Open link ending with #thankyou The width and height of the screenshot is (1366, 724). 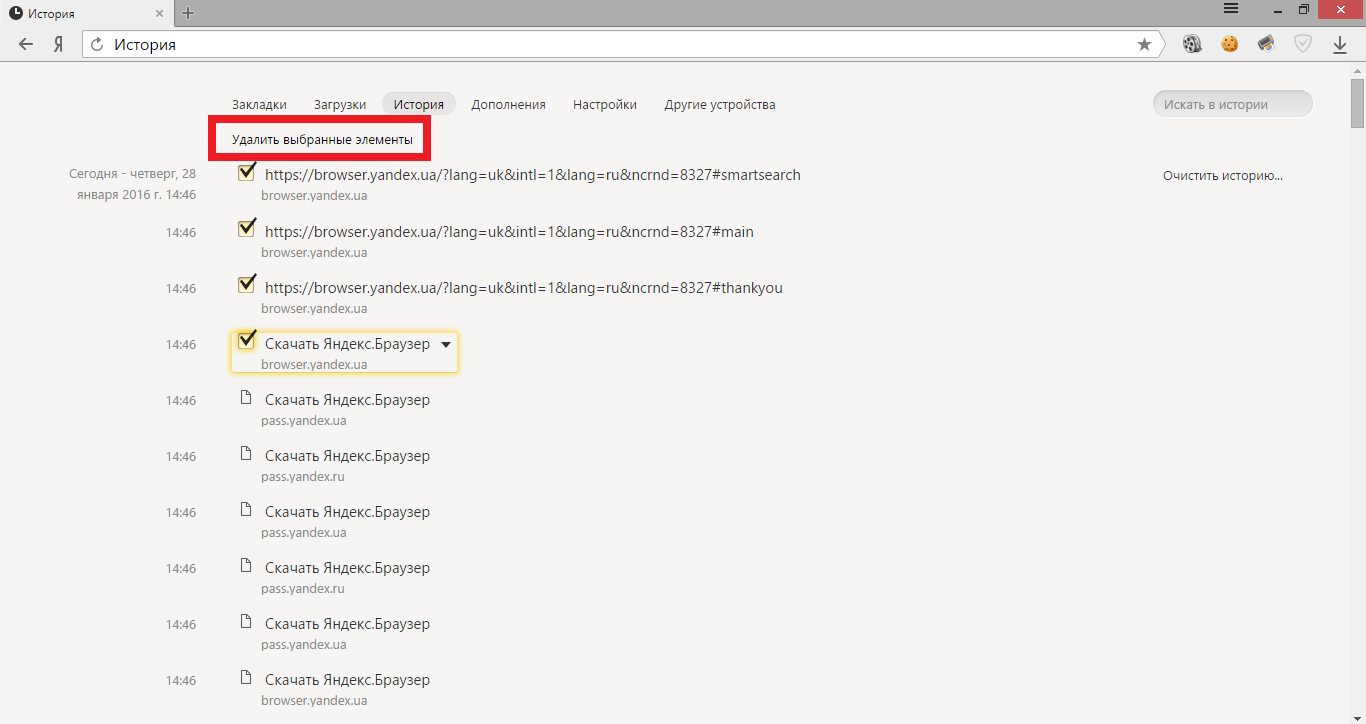click(524, 288)
